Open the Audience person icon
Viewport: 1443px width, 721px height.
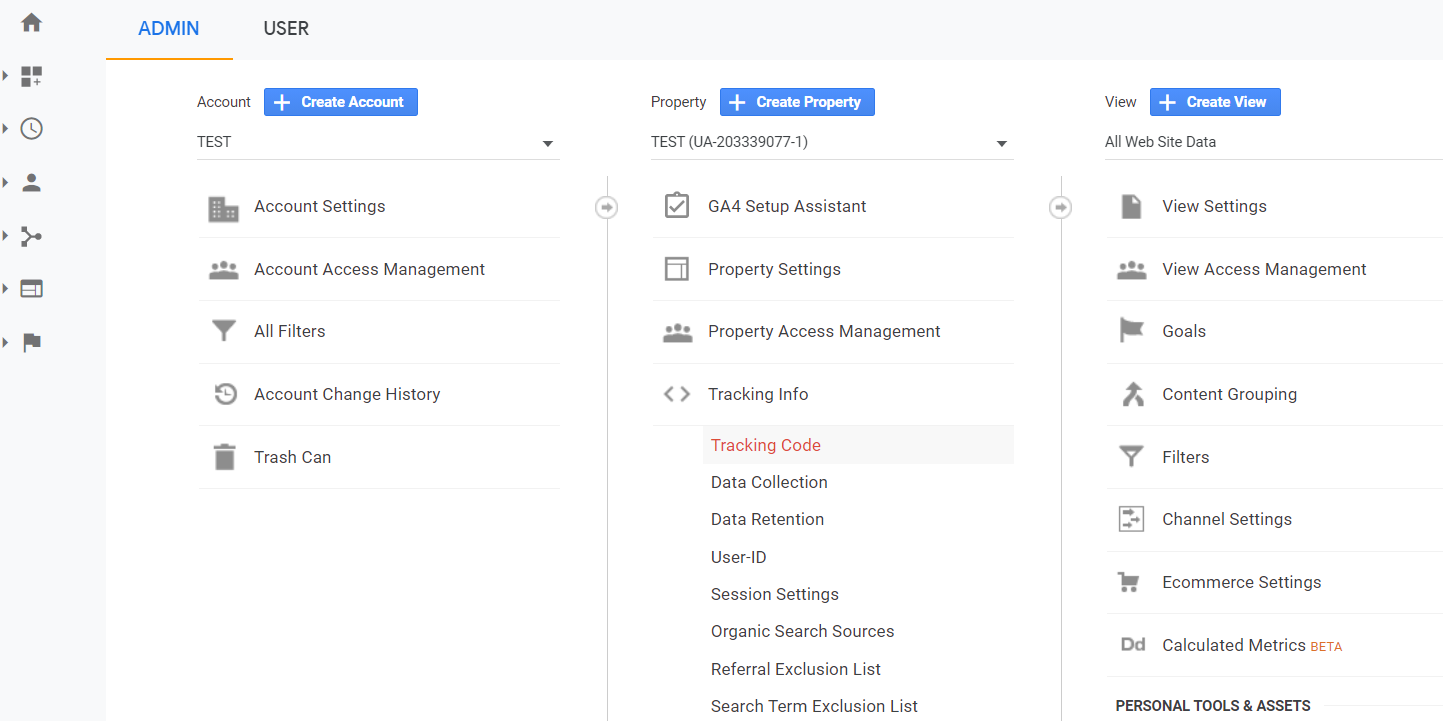(31, 182)
